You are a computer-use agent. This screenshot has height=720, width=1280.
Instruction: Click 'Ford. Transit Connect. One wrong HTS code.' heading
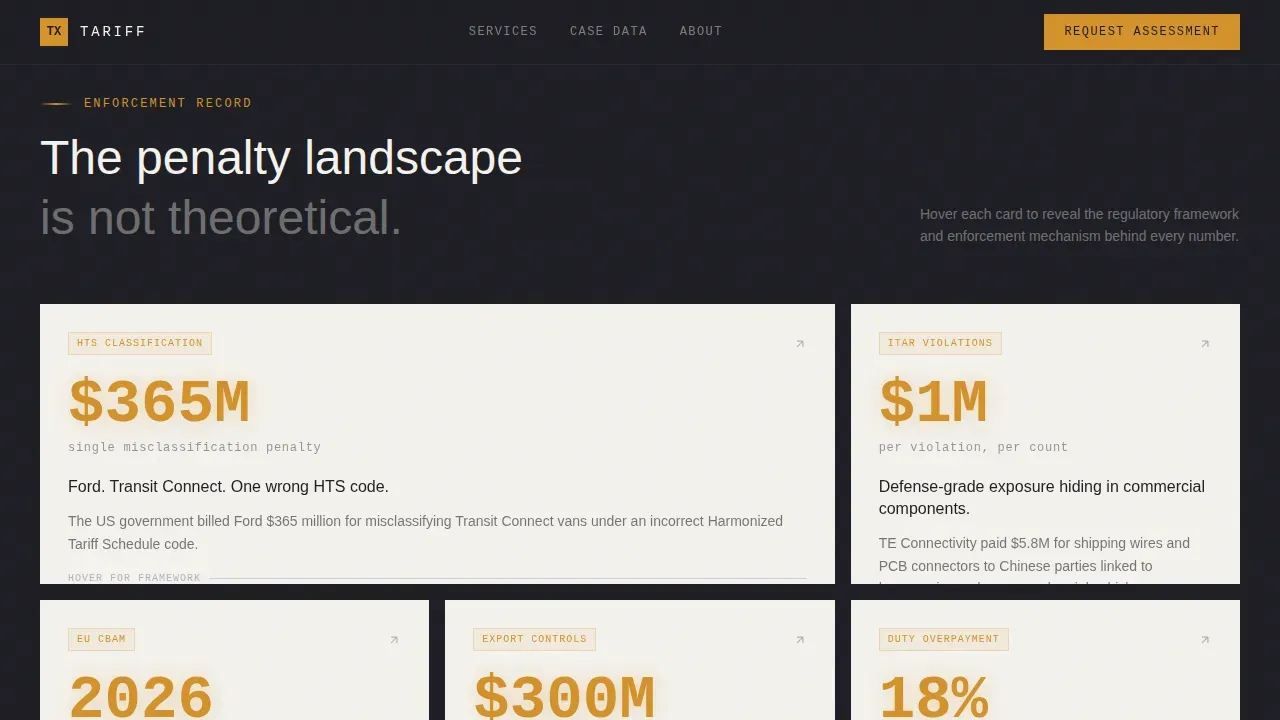[228, 487]
